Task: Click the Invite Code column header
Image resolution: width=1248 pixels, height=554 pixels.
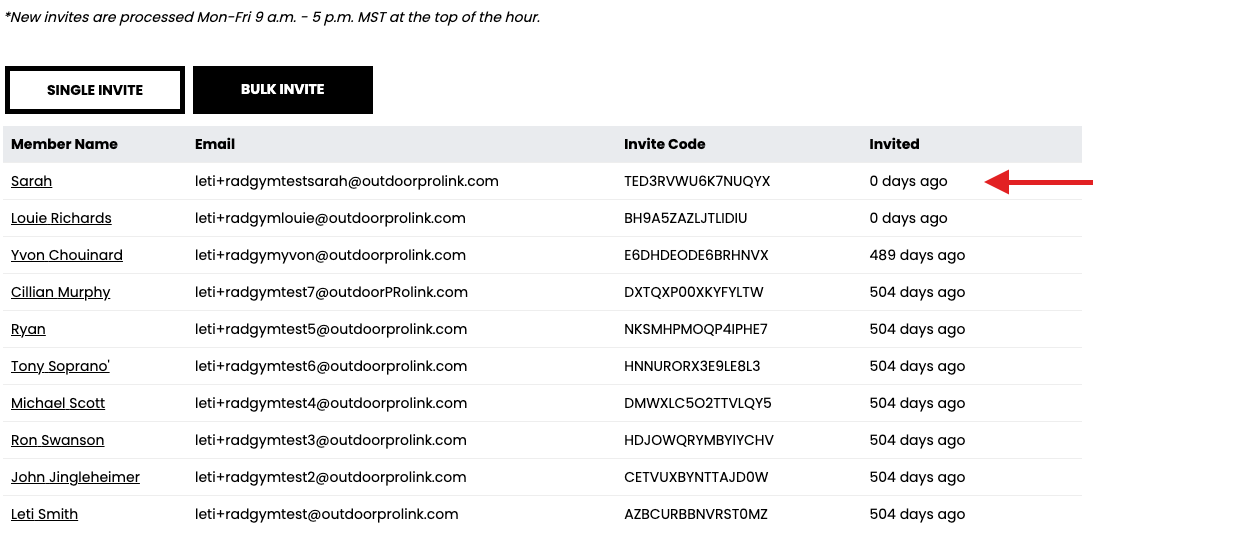Action: 665,144
